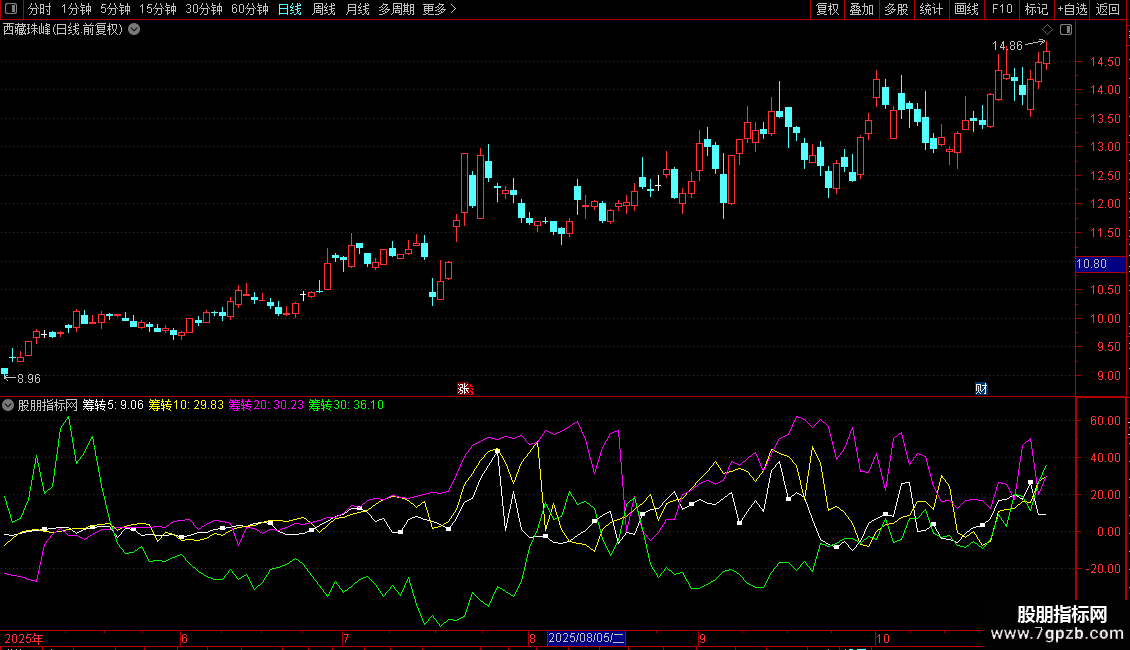Click the 股朋指标网 indicator name
Screen dimensions: 1130x650
pos(48,405)
